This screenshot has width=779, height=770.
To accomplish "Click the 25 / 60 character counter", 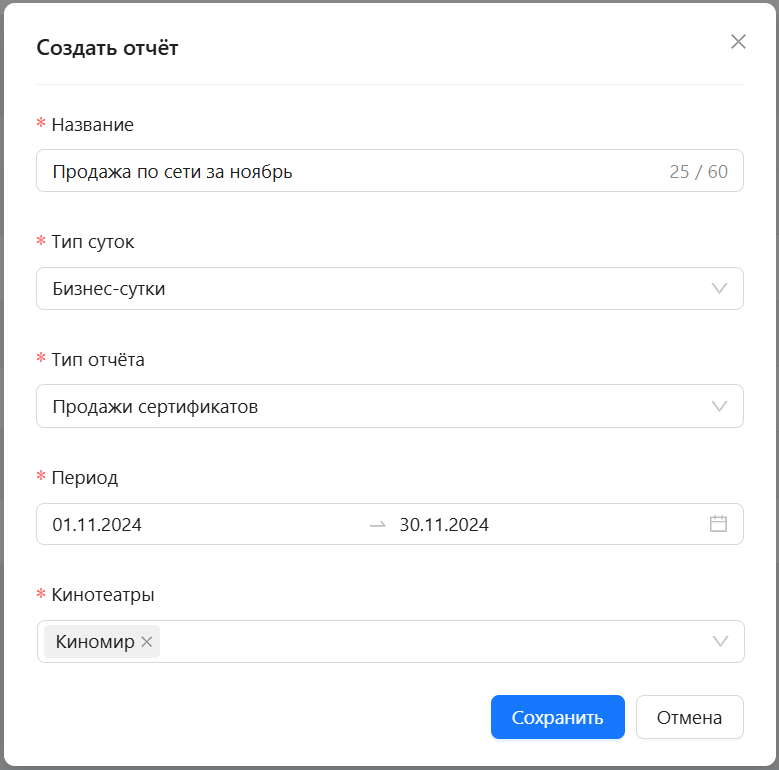I will click(699, 171).
